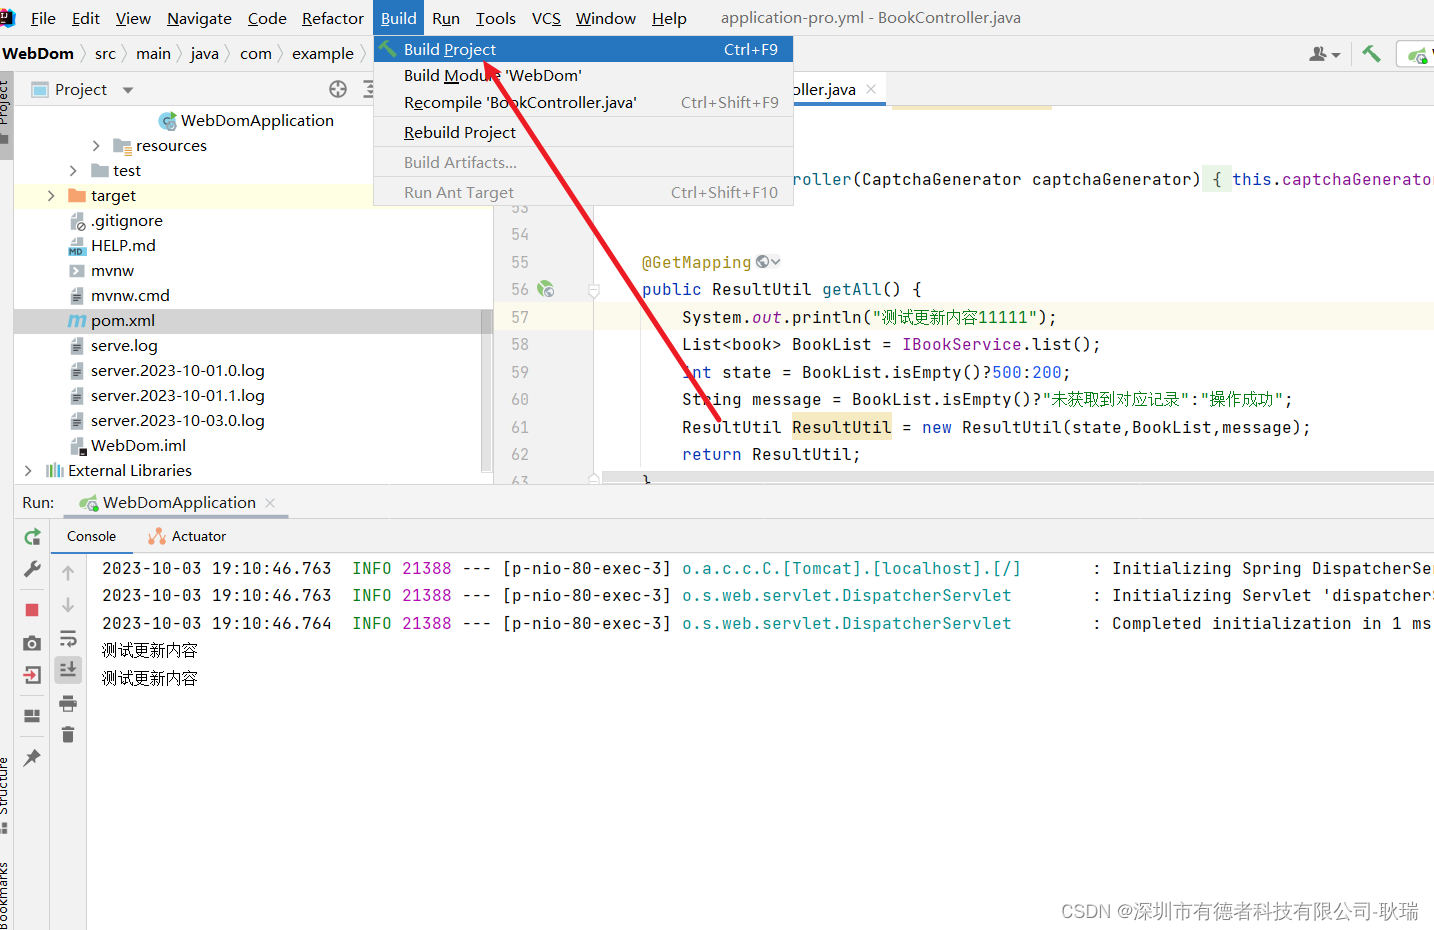This screenshot has width=1434, height=930.
Task: Select Build Module 'WebDom' entry
Action: tap(583, 76)
